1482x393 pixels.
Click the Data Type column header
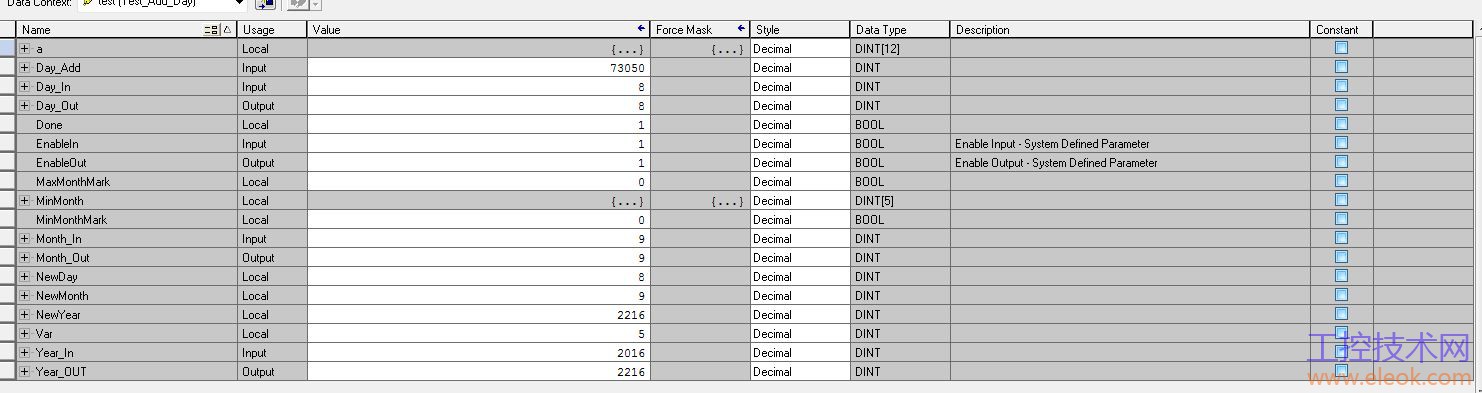pyautogui.click(x=900, y=29)
